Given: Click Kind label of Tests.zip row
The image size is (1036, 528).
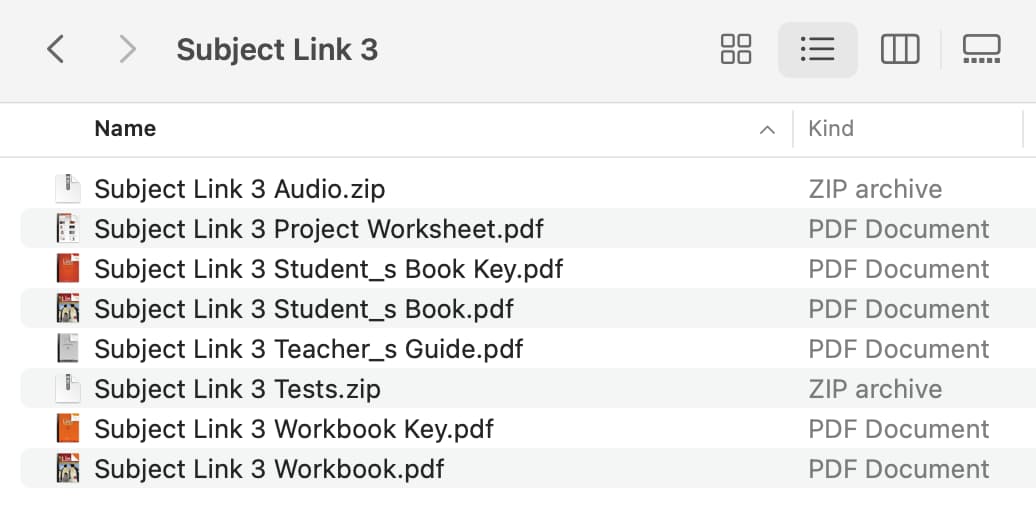Looking at the screenshot, I should [875, 389].
